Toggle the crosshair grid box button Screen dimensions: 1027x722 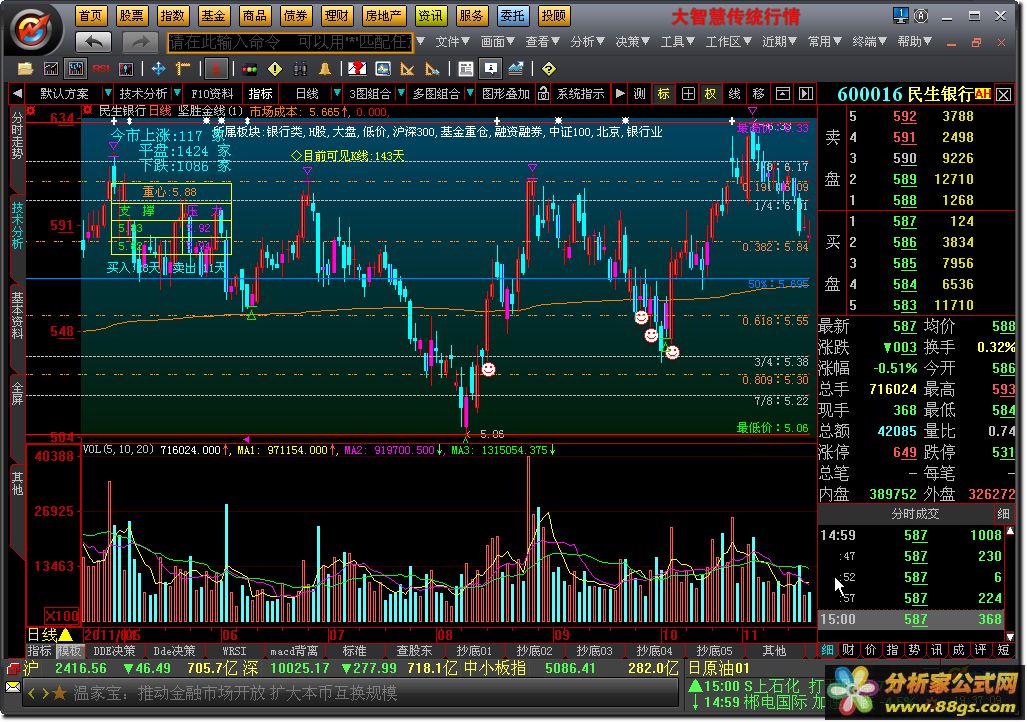tap(688, 94)
